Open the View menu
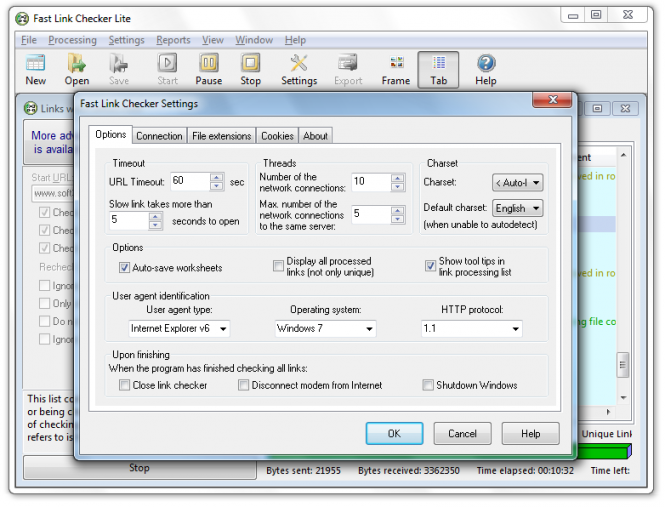 coord(213,40)
